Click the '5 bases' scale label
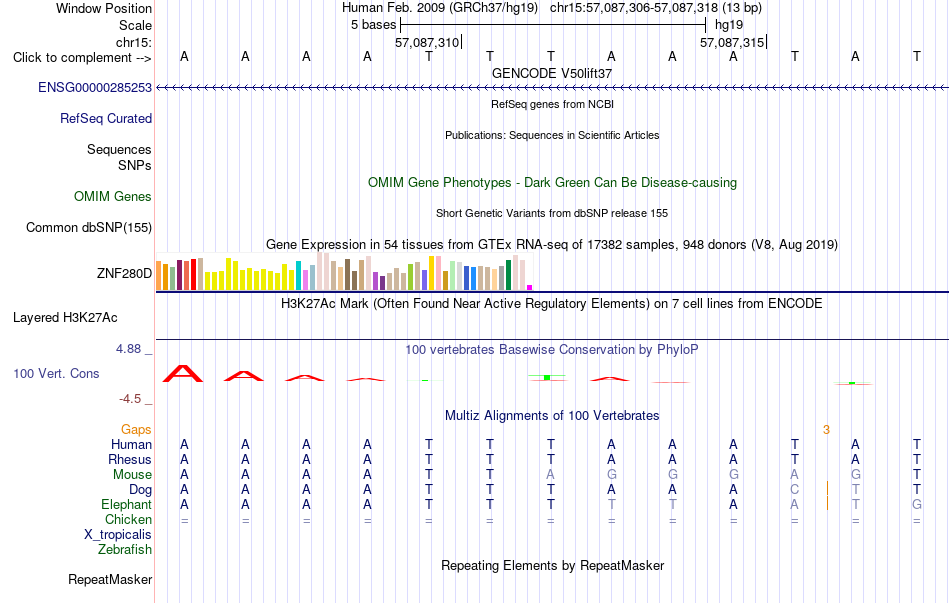950x603 pixels. click(373, 25)
